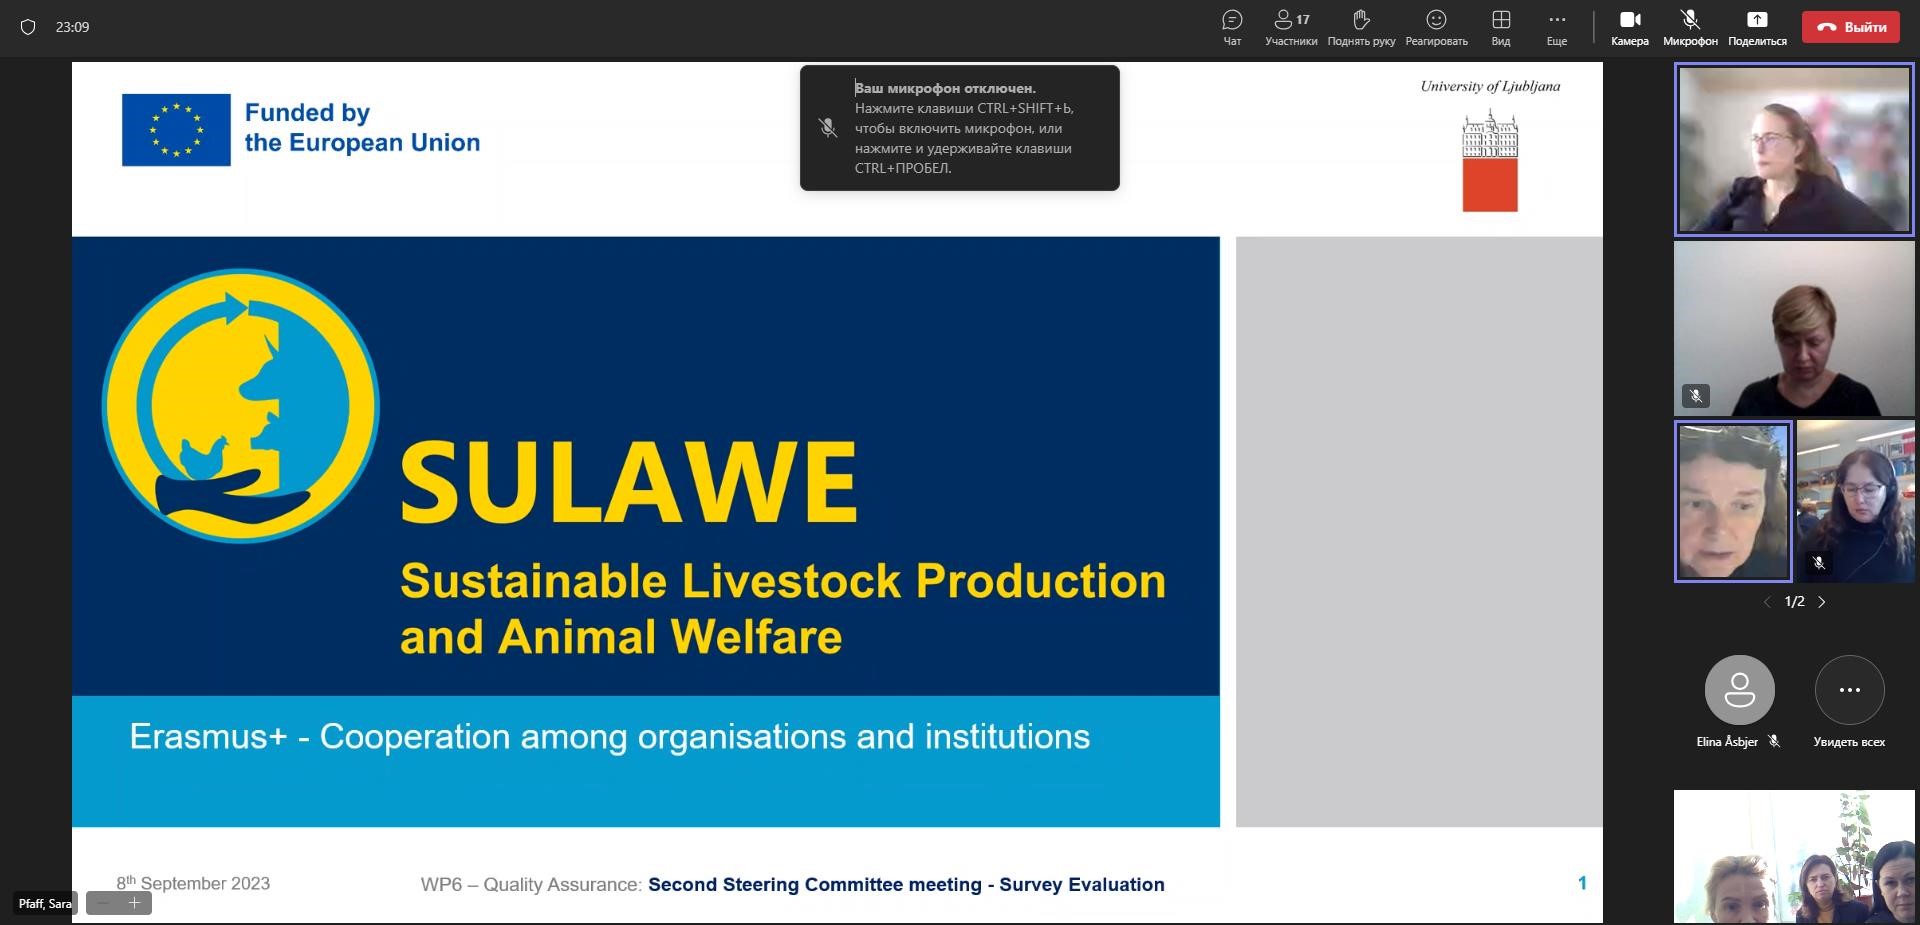Change the meeting view layout
The image size is (1920, 925).
click(1500, 28)
